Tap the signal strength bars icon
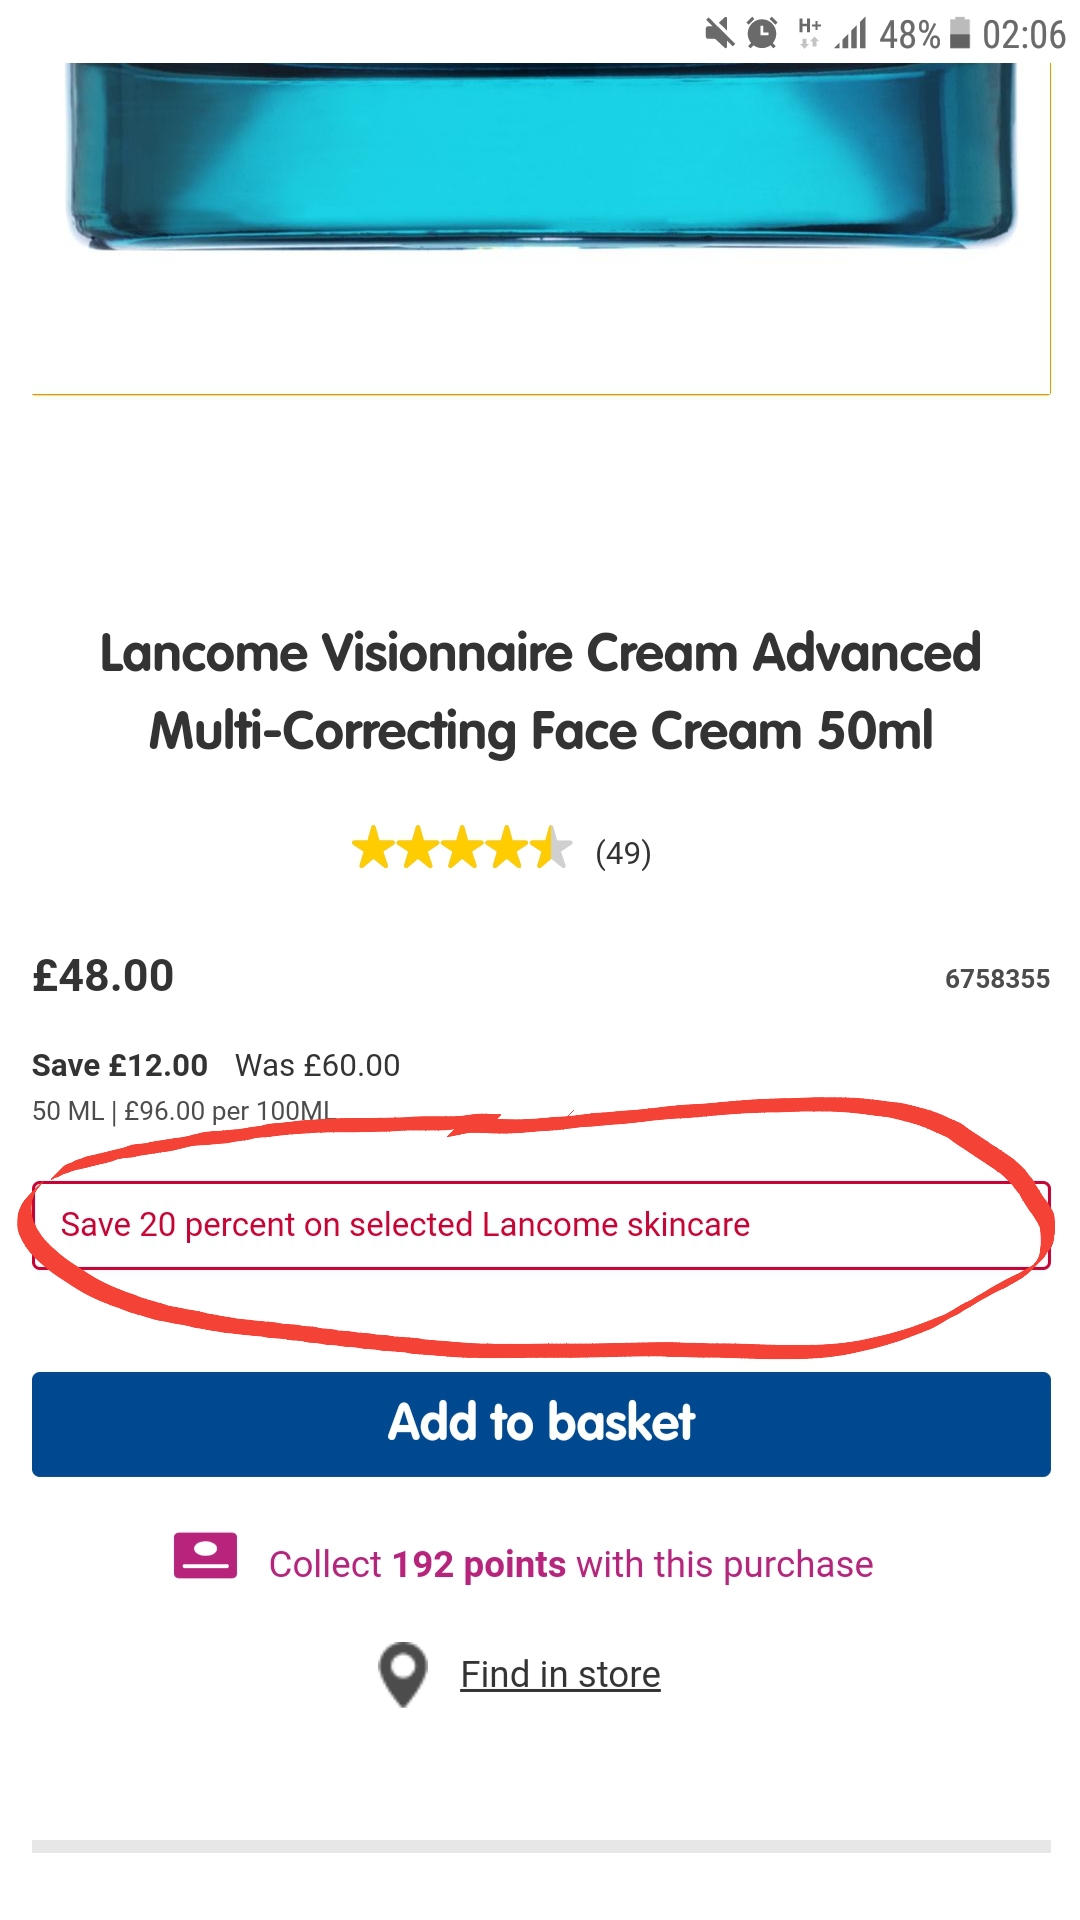This screenshot has width=1080, height=1920. click(x=851, y=34)
